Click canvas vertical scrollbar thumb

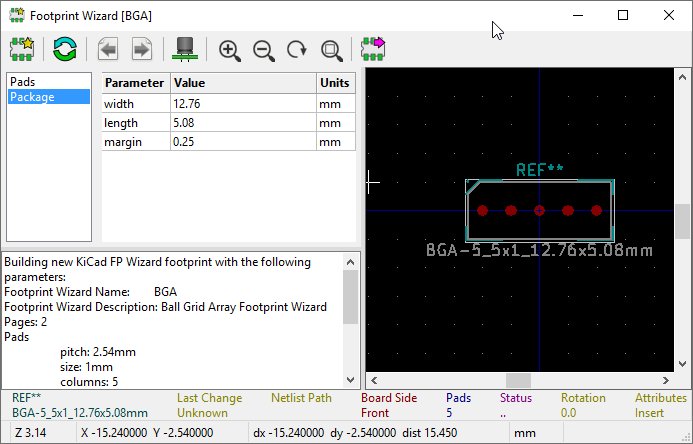tap(682, 221)
